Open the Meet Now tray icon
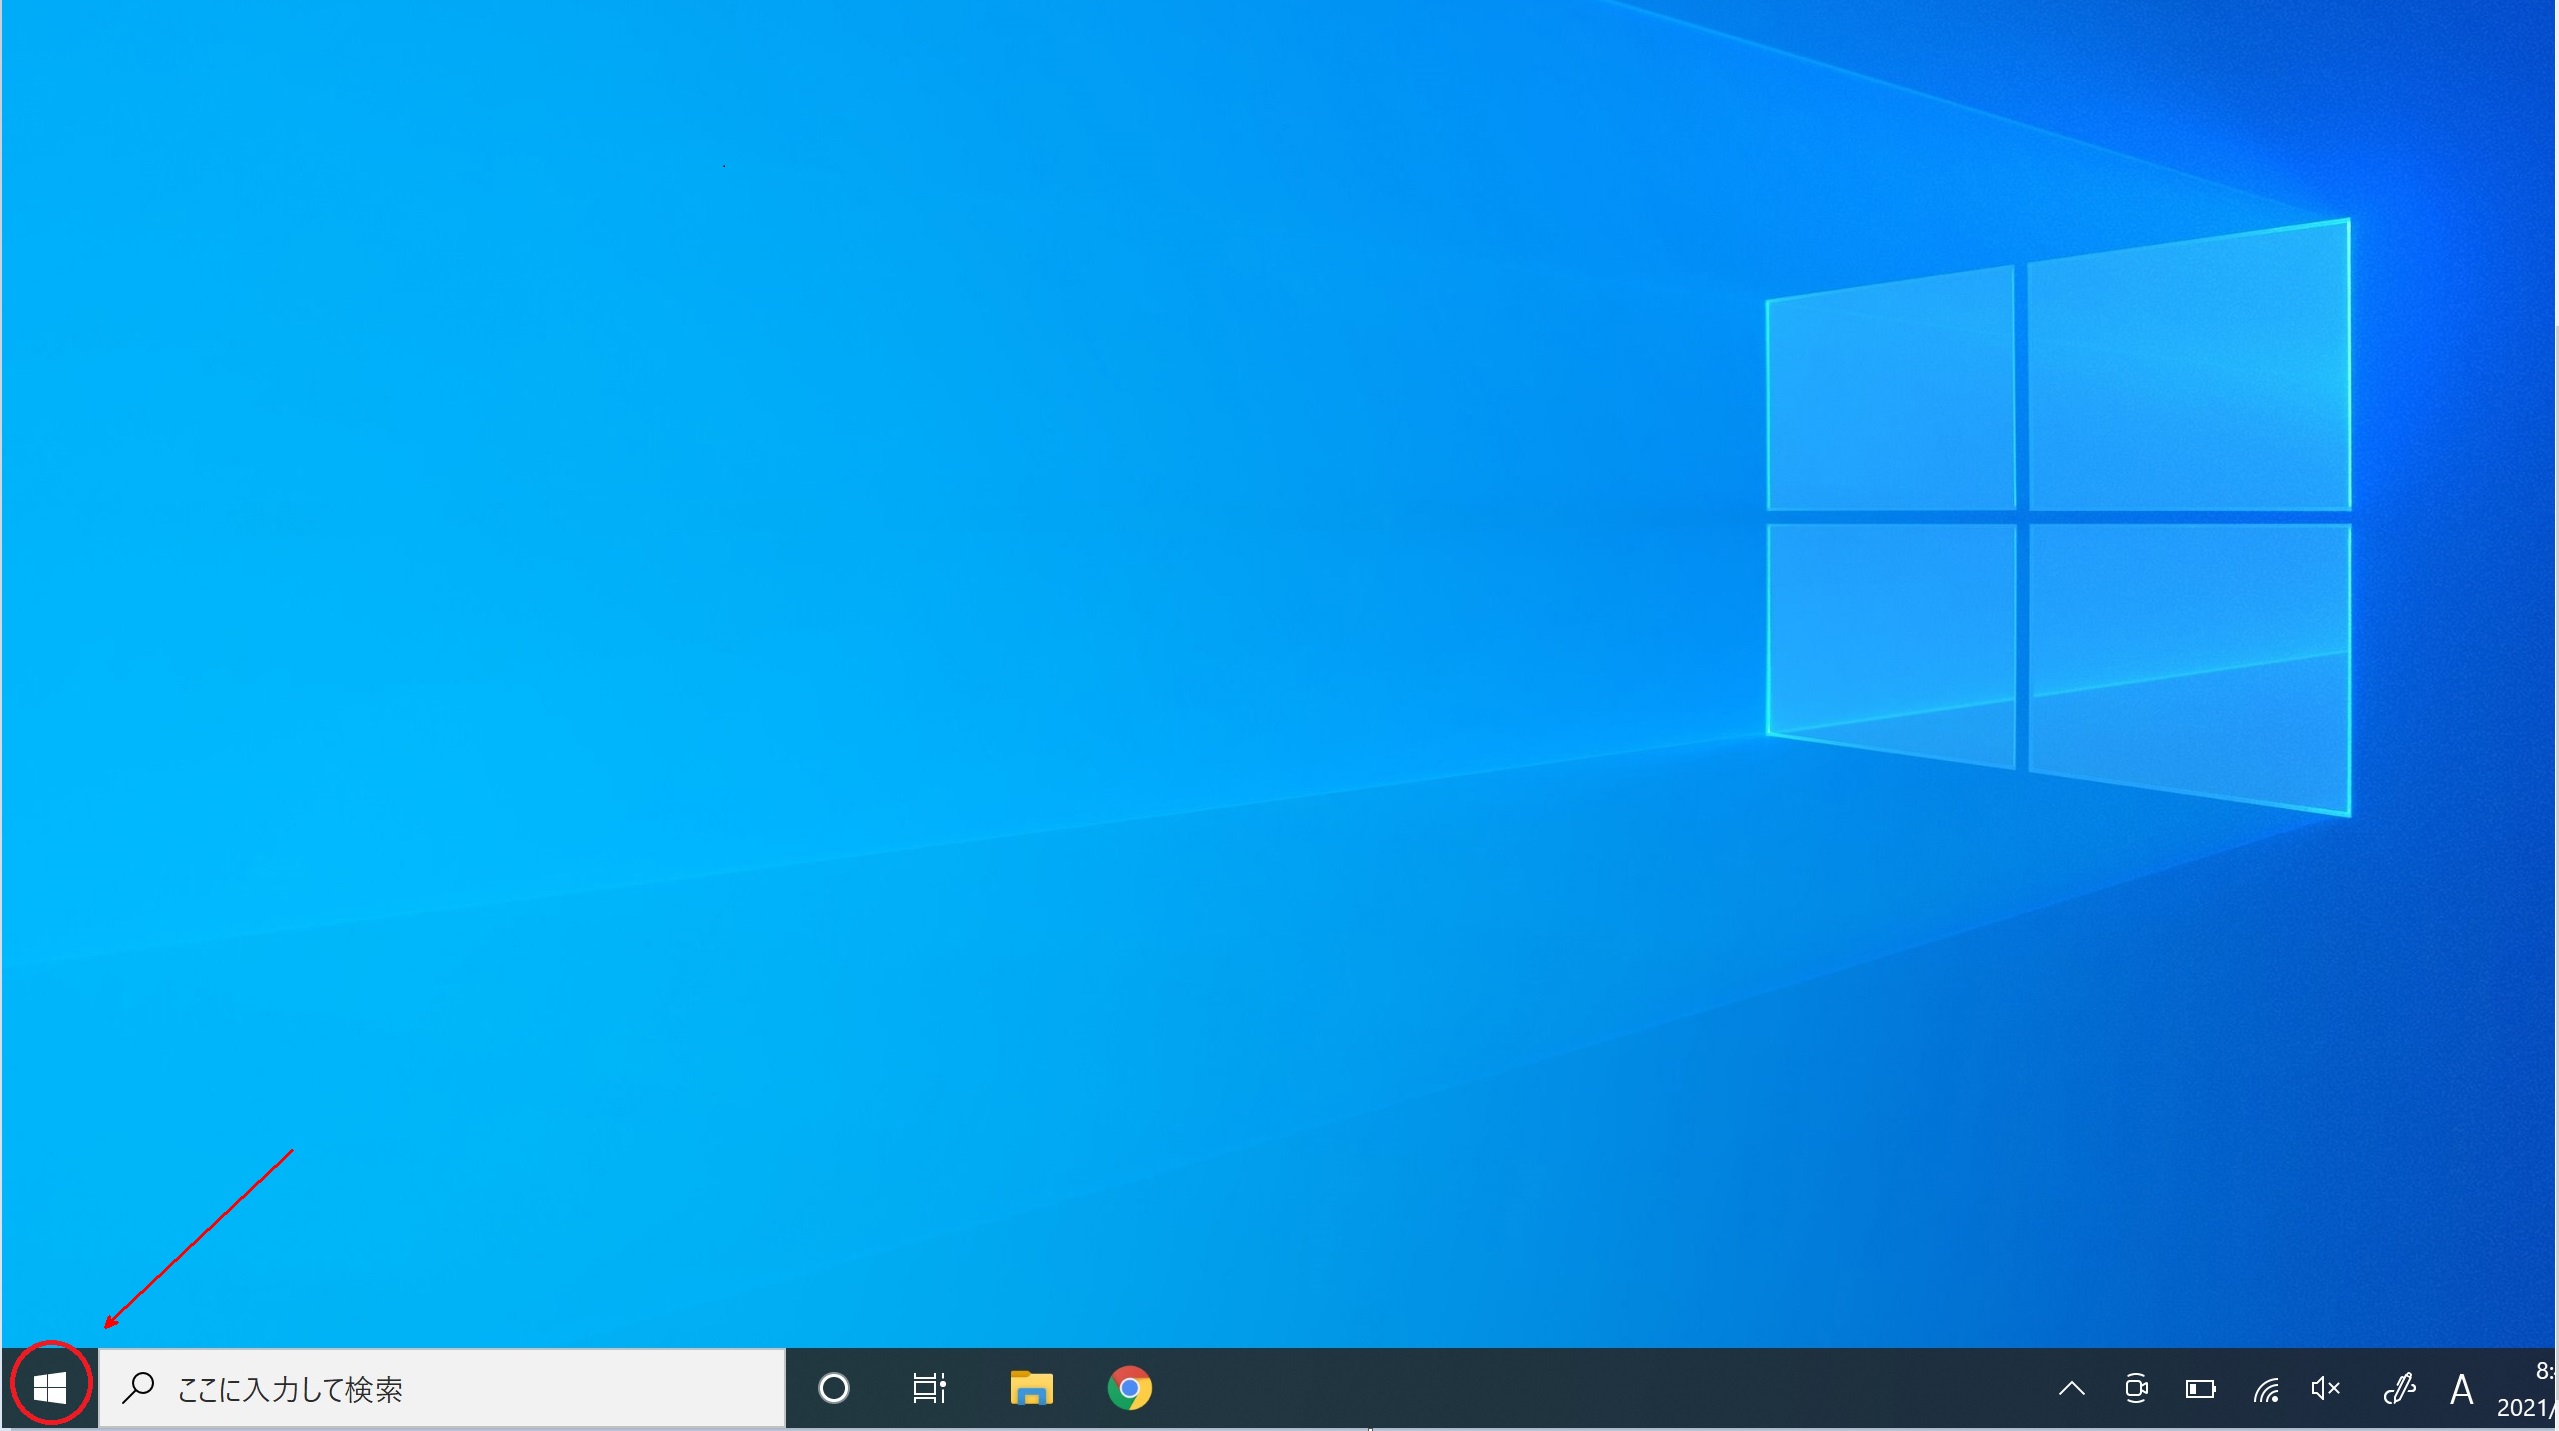The image size is (2559, 1431). [x=2135, y=1388]
